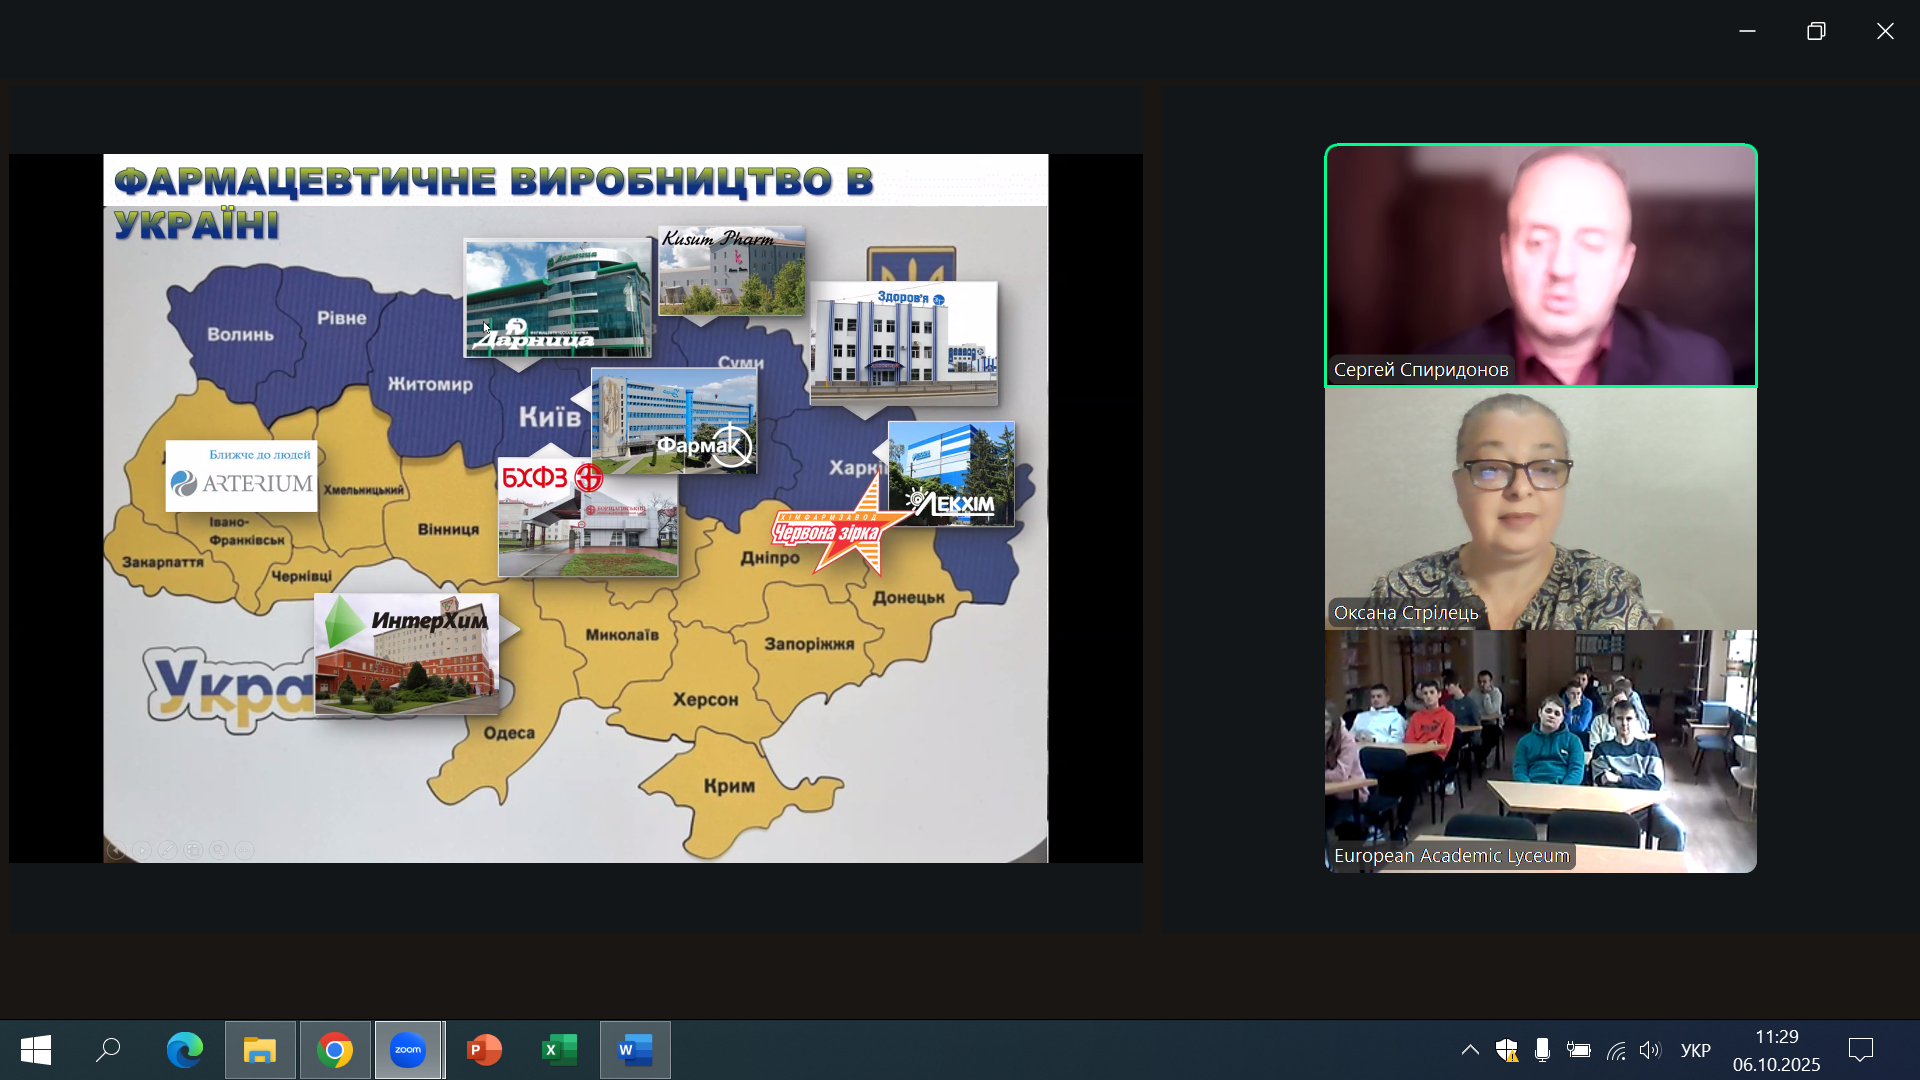Screen dimensions: 1920x1080
Task: Click the microphone tray icon
Action: (x=1542, y=1050)
